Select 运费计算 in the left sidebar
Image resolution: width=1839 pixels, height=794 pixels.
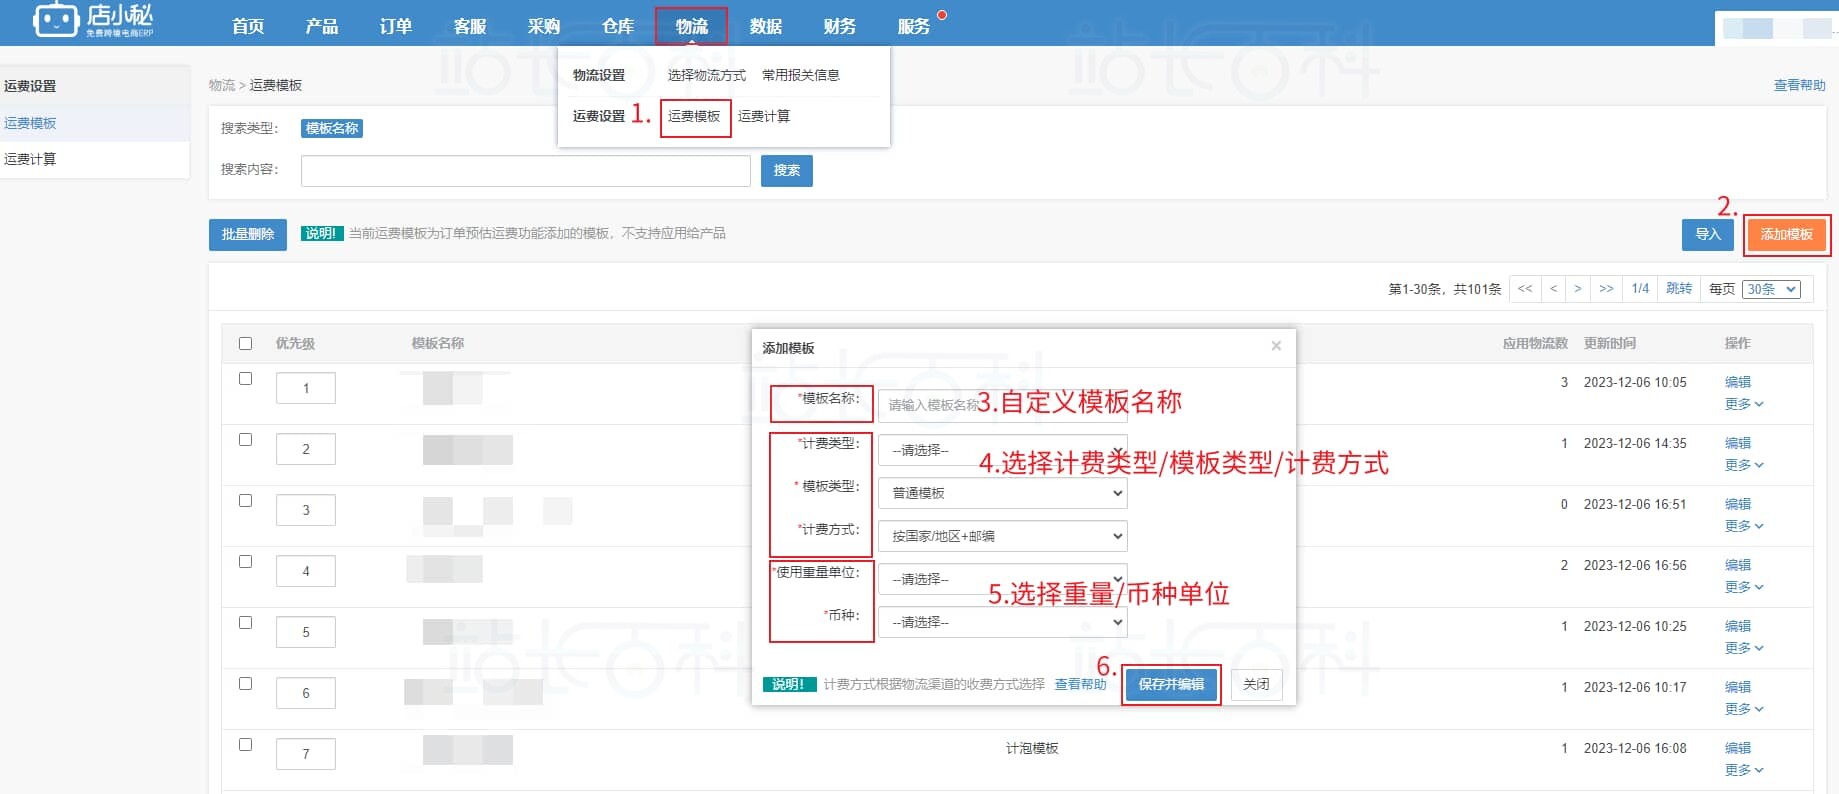point(30,159)
